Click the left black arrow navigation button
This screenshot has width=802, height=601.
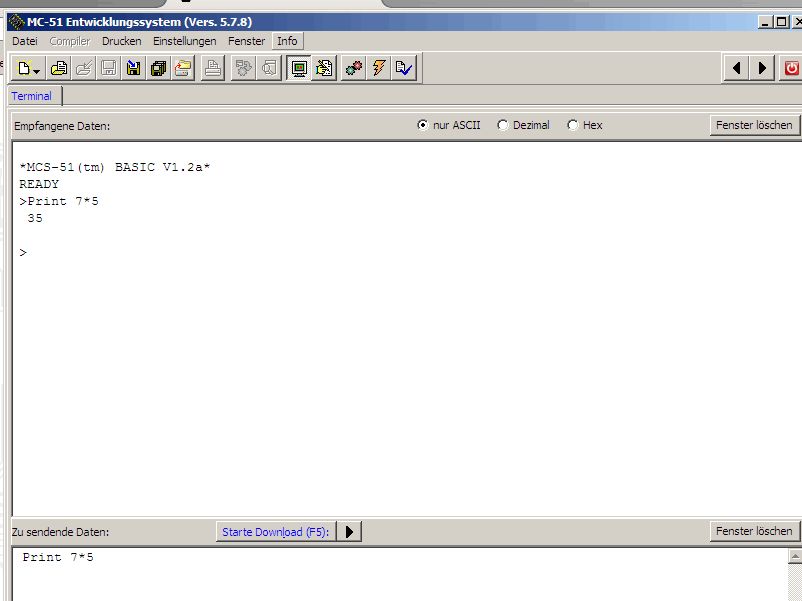(x=737, y=68)
